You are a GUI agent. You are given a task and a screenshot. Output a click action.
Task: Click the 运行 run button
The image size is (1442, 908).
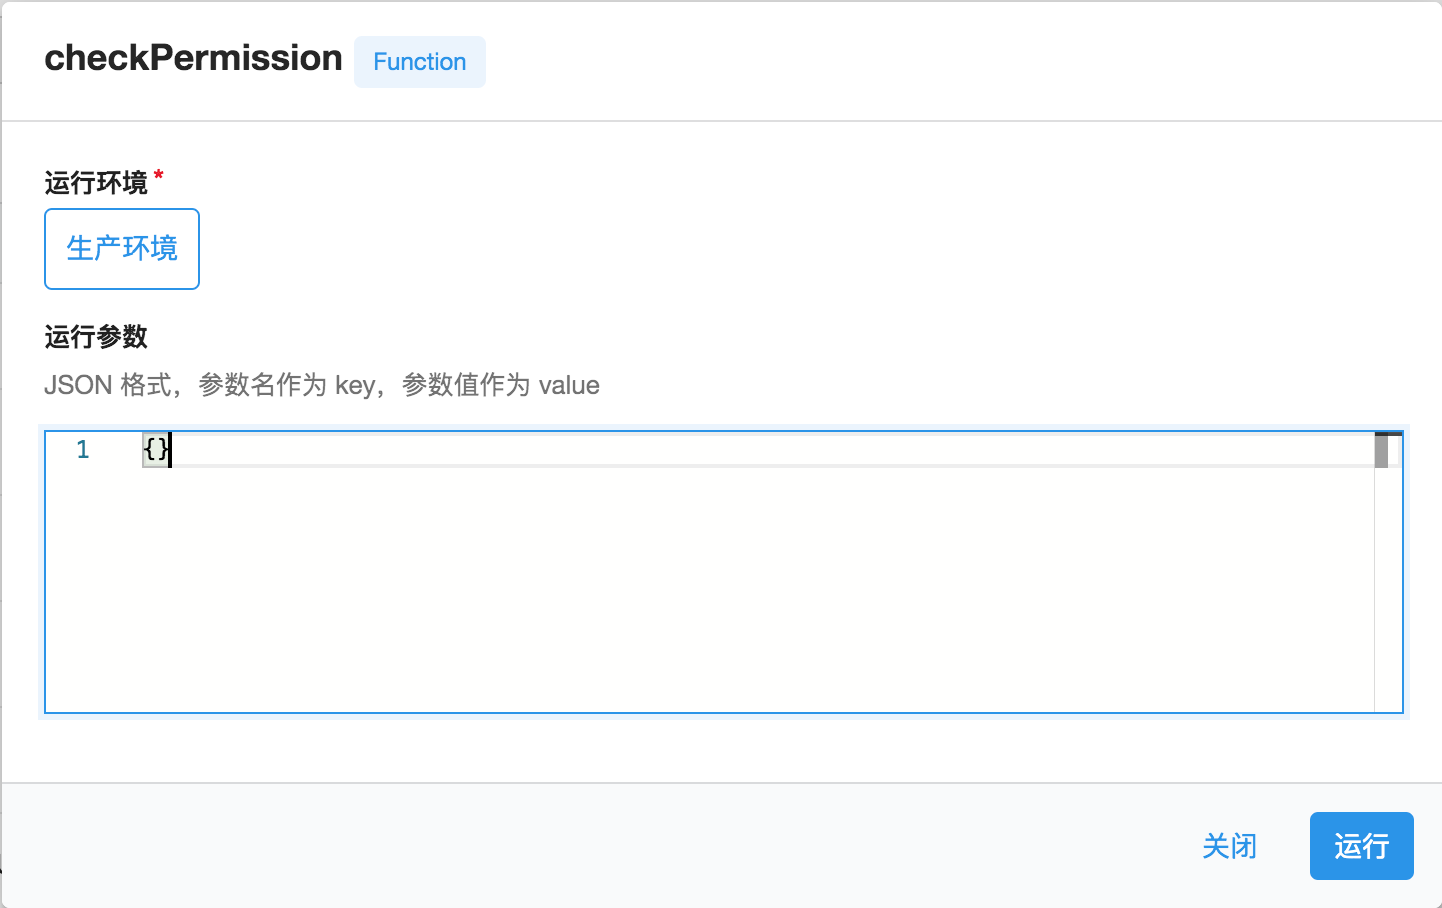coord(1361,846)
